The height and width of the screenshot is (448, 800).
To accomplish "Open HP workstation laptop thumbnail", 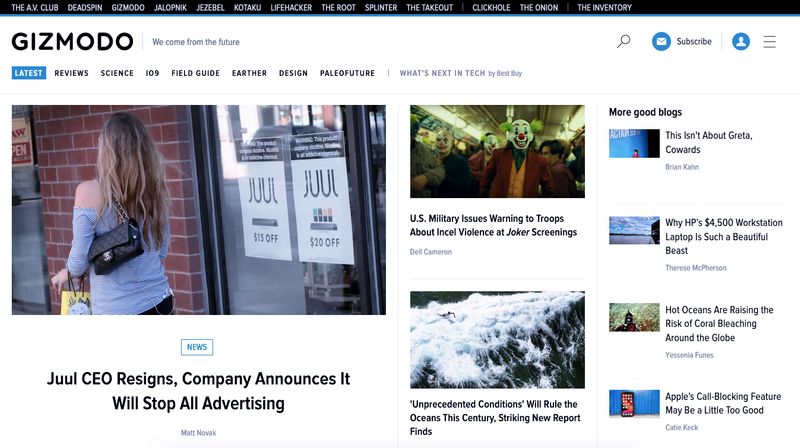I will [x=634, y=230].
